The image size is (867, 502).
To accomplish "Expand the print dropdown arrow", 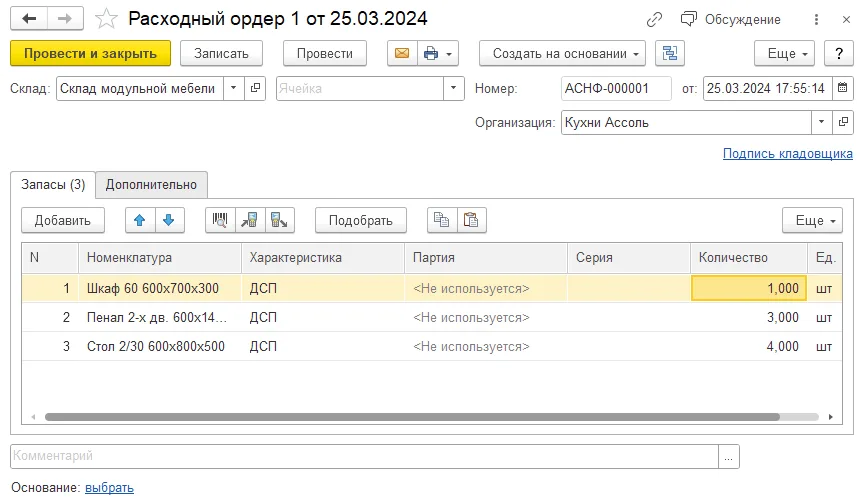I will click(450, 54).
